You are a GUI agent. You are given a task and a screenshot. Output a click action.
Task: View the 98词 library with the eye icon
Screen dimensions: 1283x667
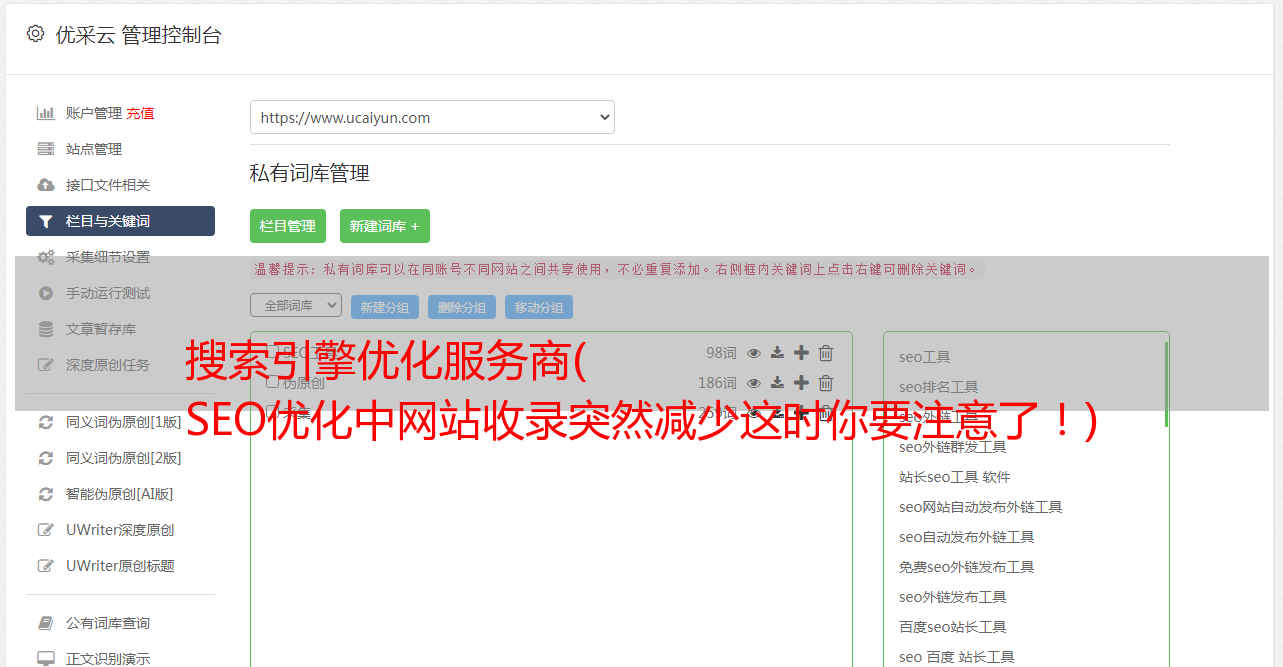[754, 353]
